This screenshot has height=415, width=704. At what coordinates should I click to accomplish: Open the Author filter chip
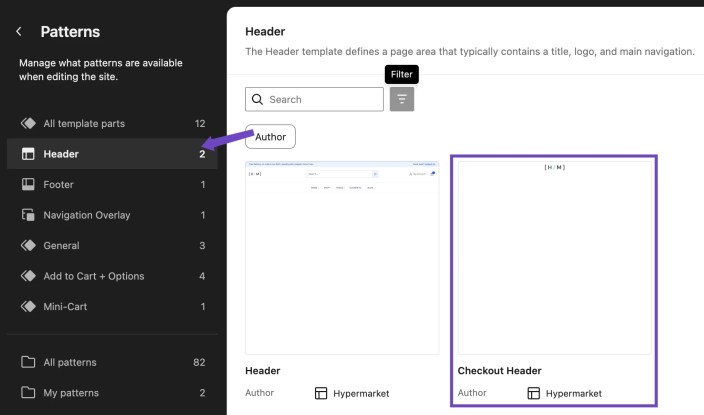[270, 137]
